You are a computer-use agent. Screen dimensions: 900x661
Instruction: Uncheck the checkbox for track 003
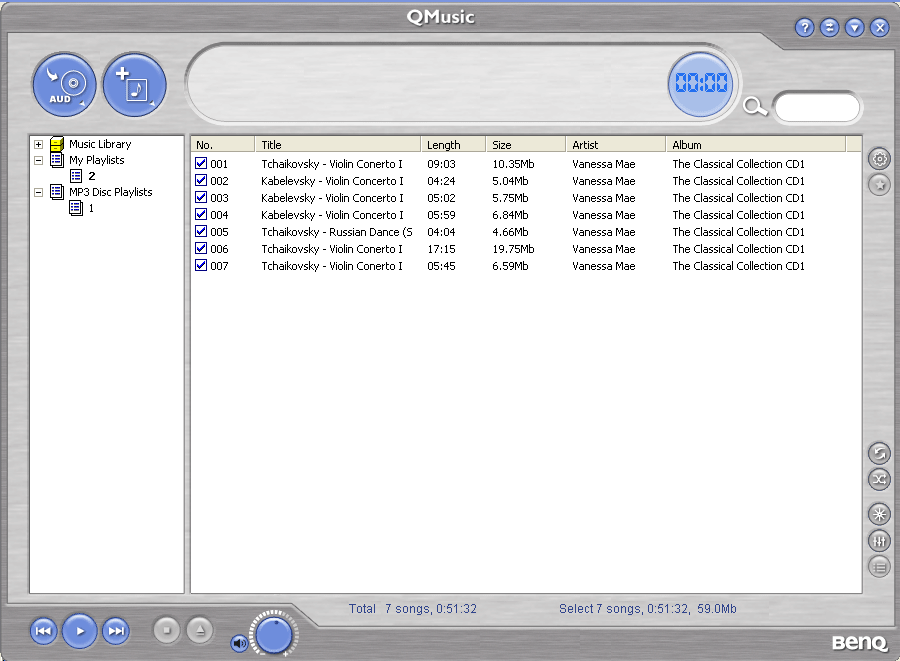[x=201, y=197]
